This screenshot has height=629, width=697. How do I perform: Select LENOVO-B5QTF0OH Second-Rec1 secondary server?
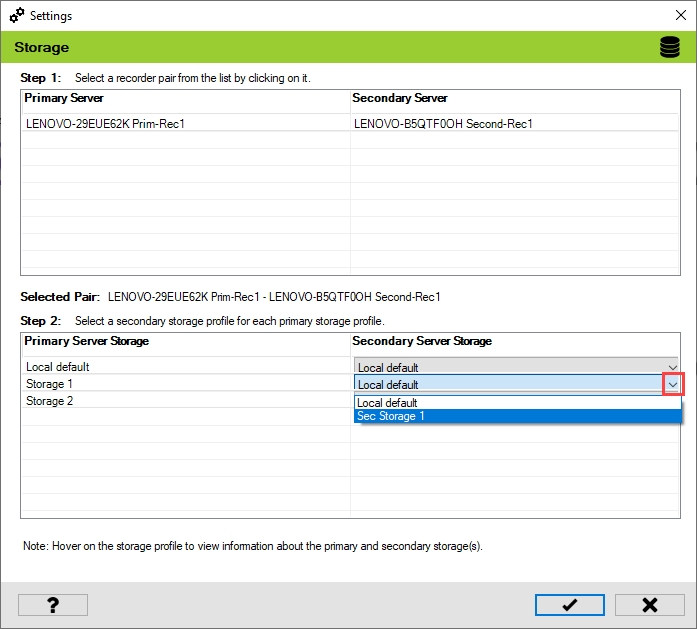(443, 124)
